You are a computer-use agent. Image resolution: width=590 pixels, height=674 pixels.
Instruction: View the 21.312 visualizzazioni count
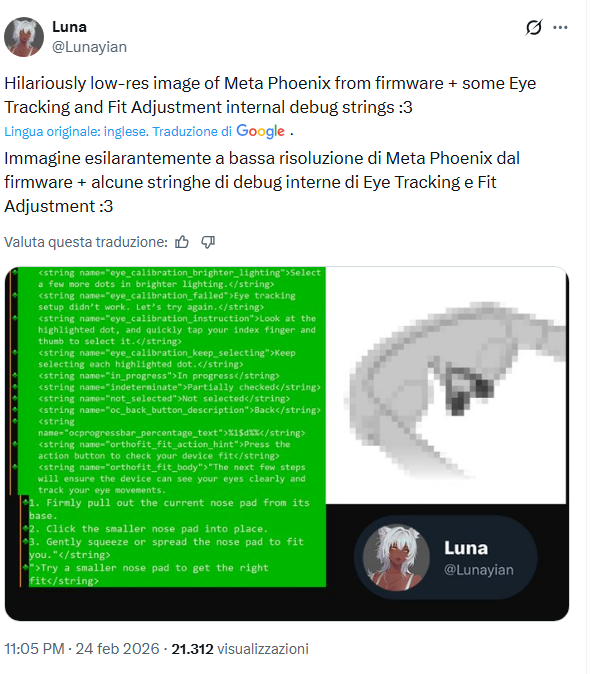pos(240,649)
